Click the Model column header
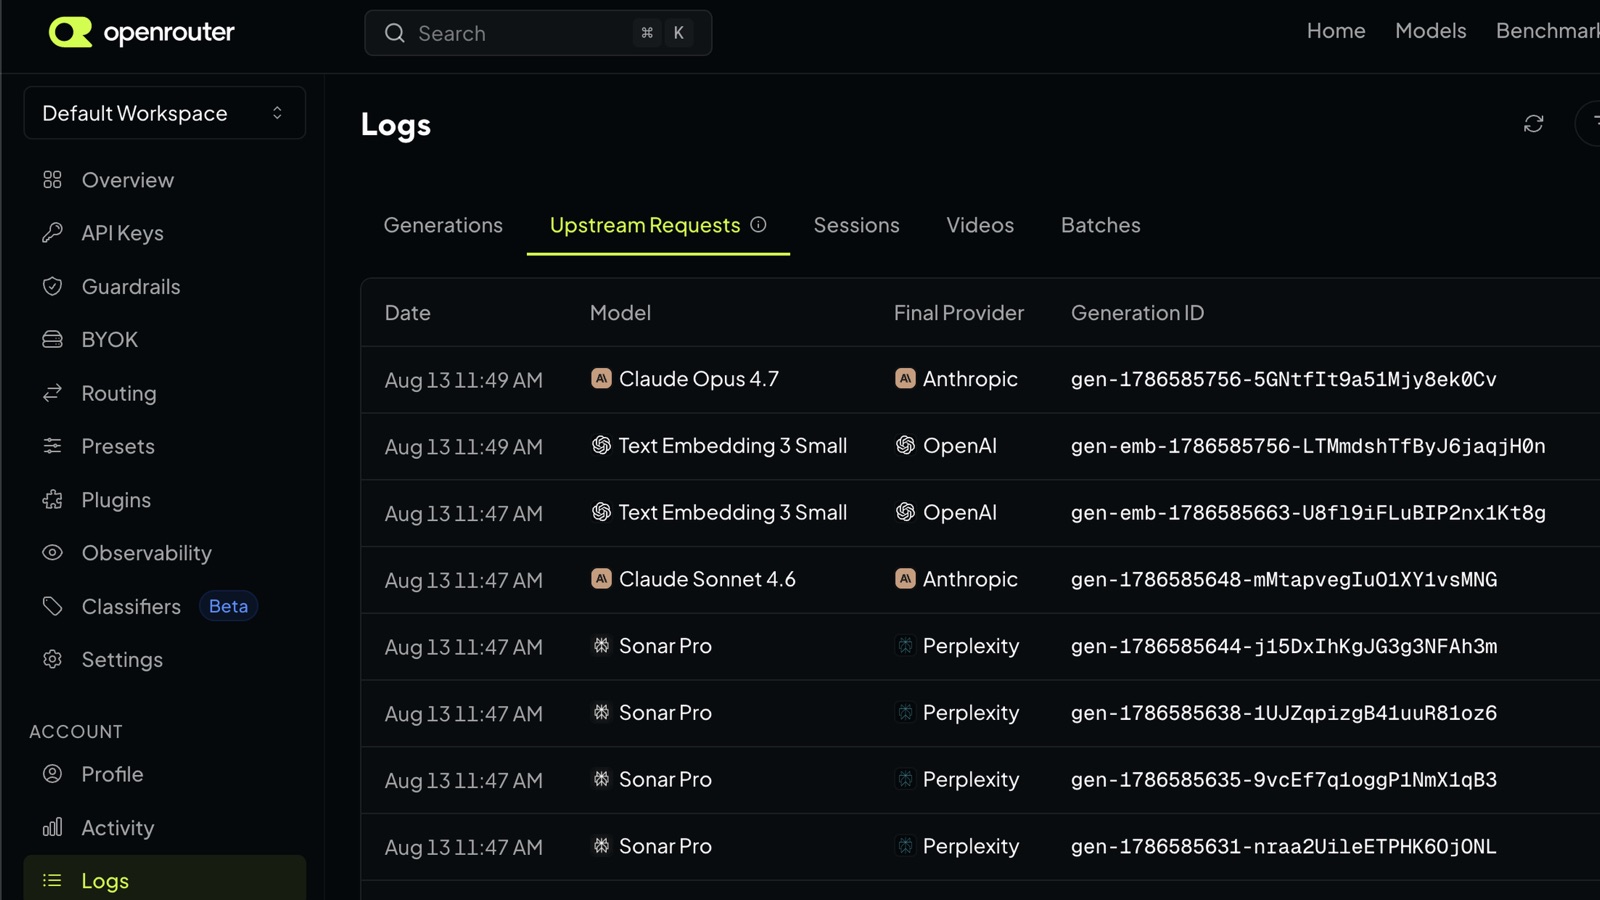 click(620, 313)
